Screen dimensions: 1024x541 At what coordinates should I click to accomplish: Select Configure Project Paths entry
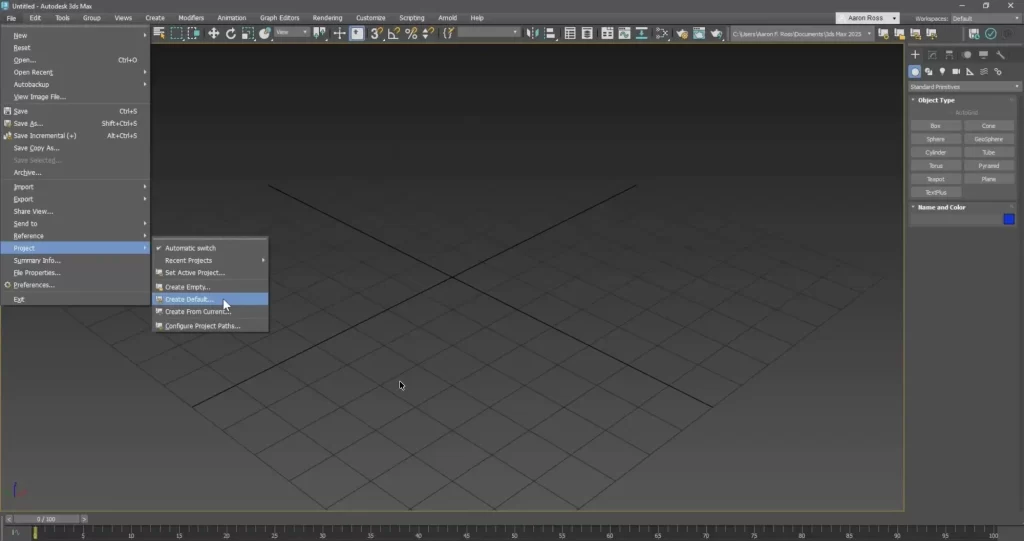[210, 326]
